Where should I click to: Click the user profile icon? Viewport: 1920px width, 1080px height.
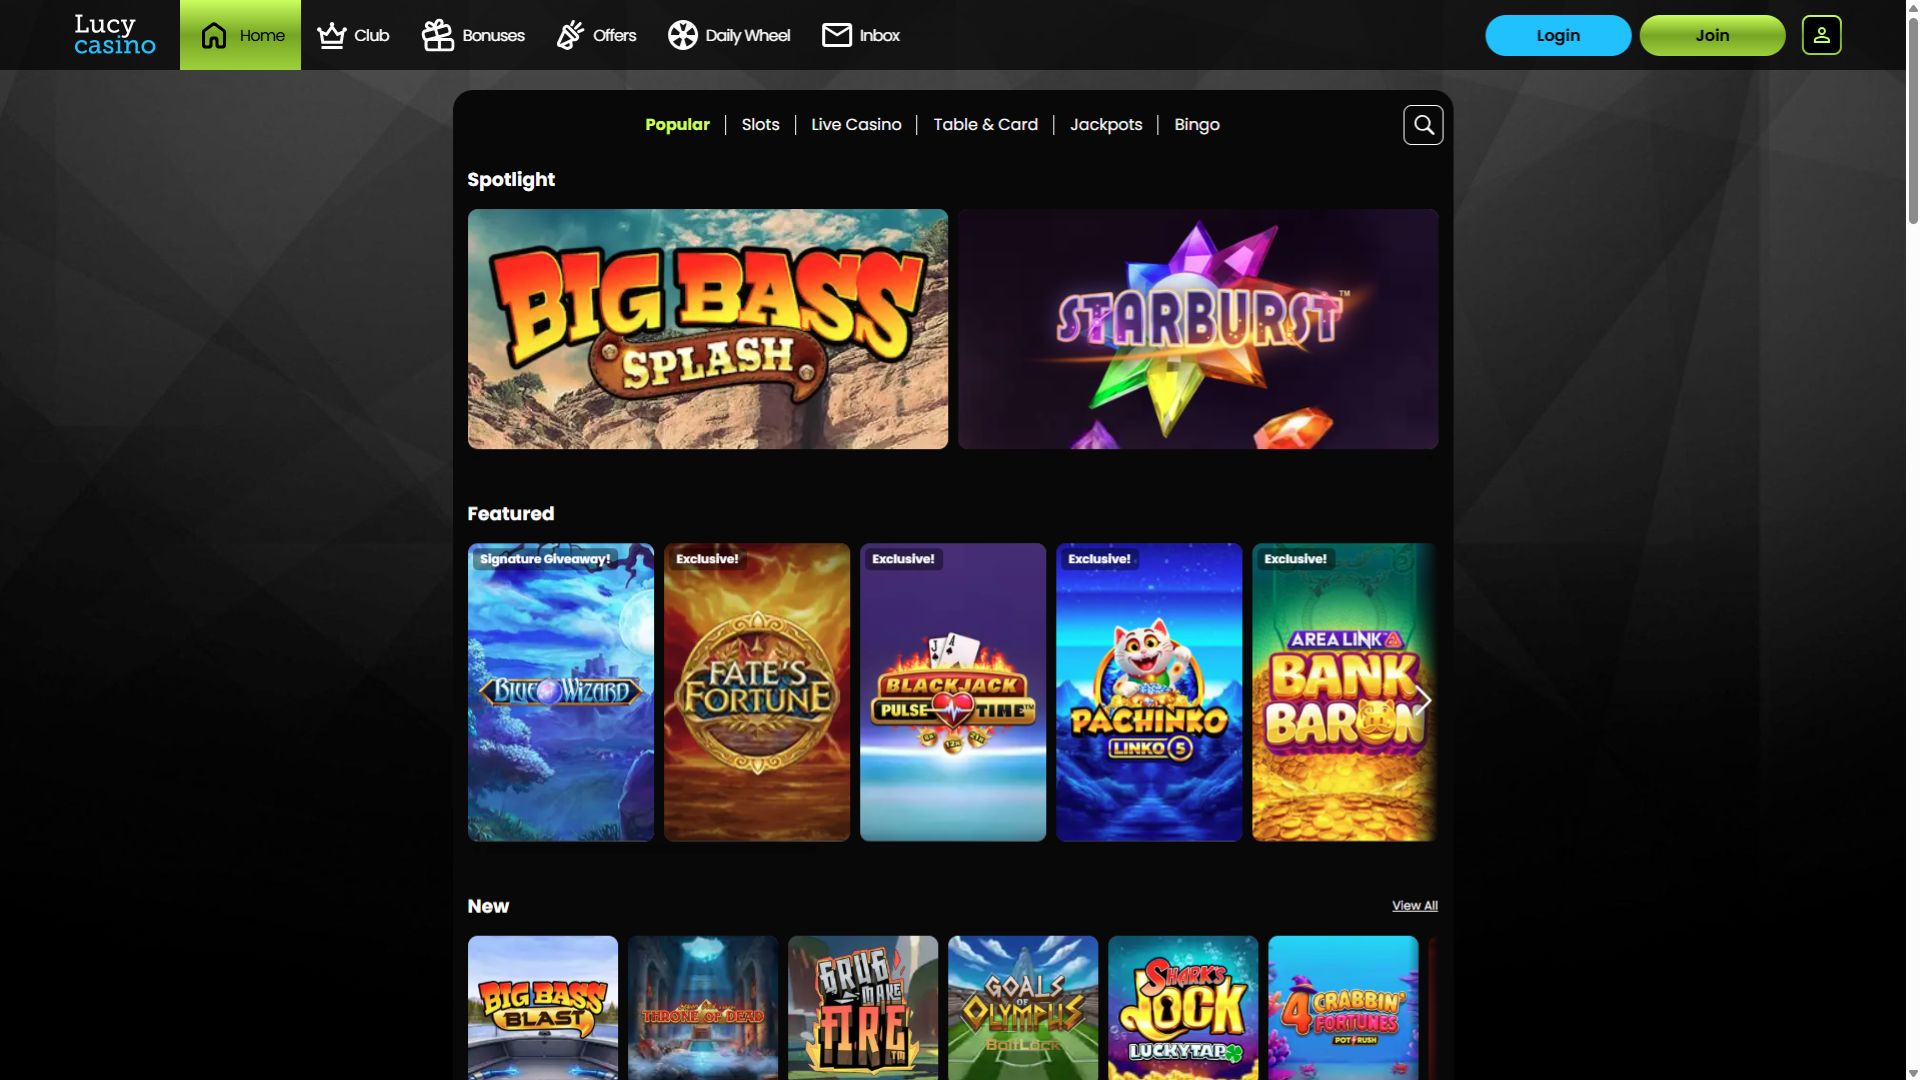pyautogui.click(x=1821, y=35)
